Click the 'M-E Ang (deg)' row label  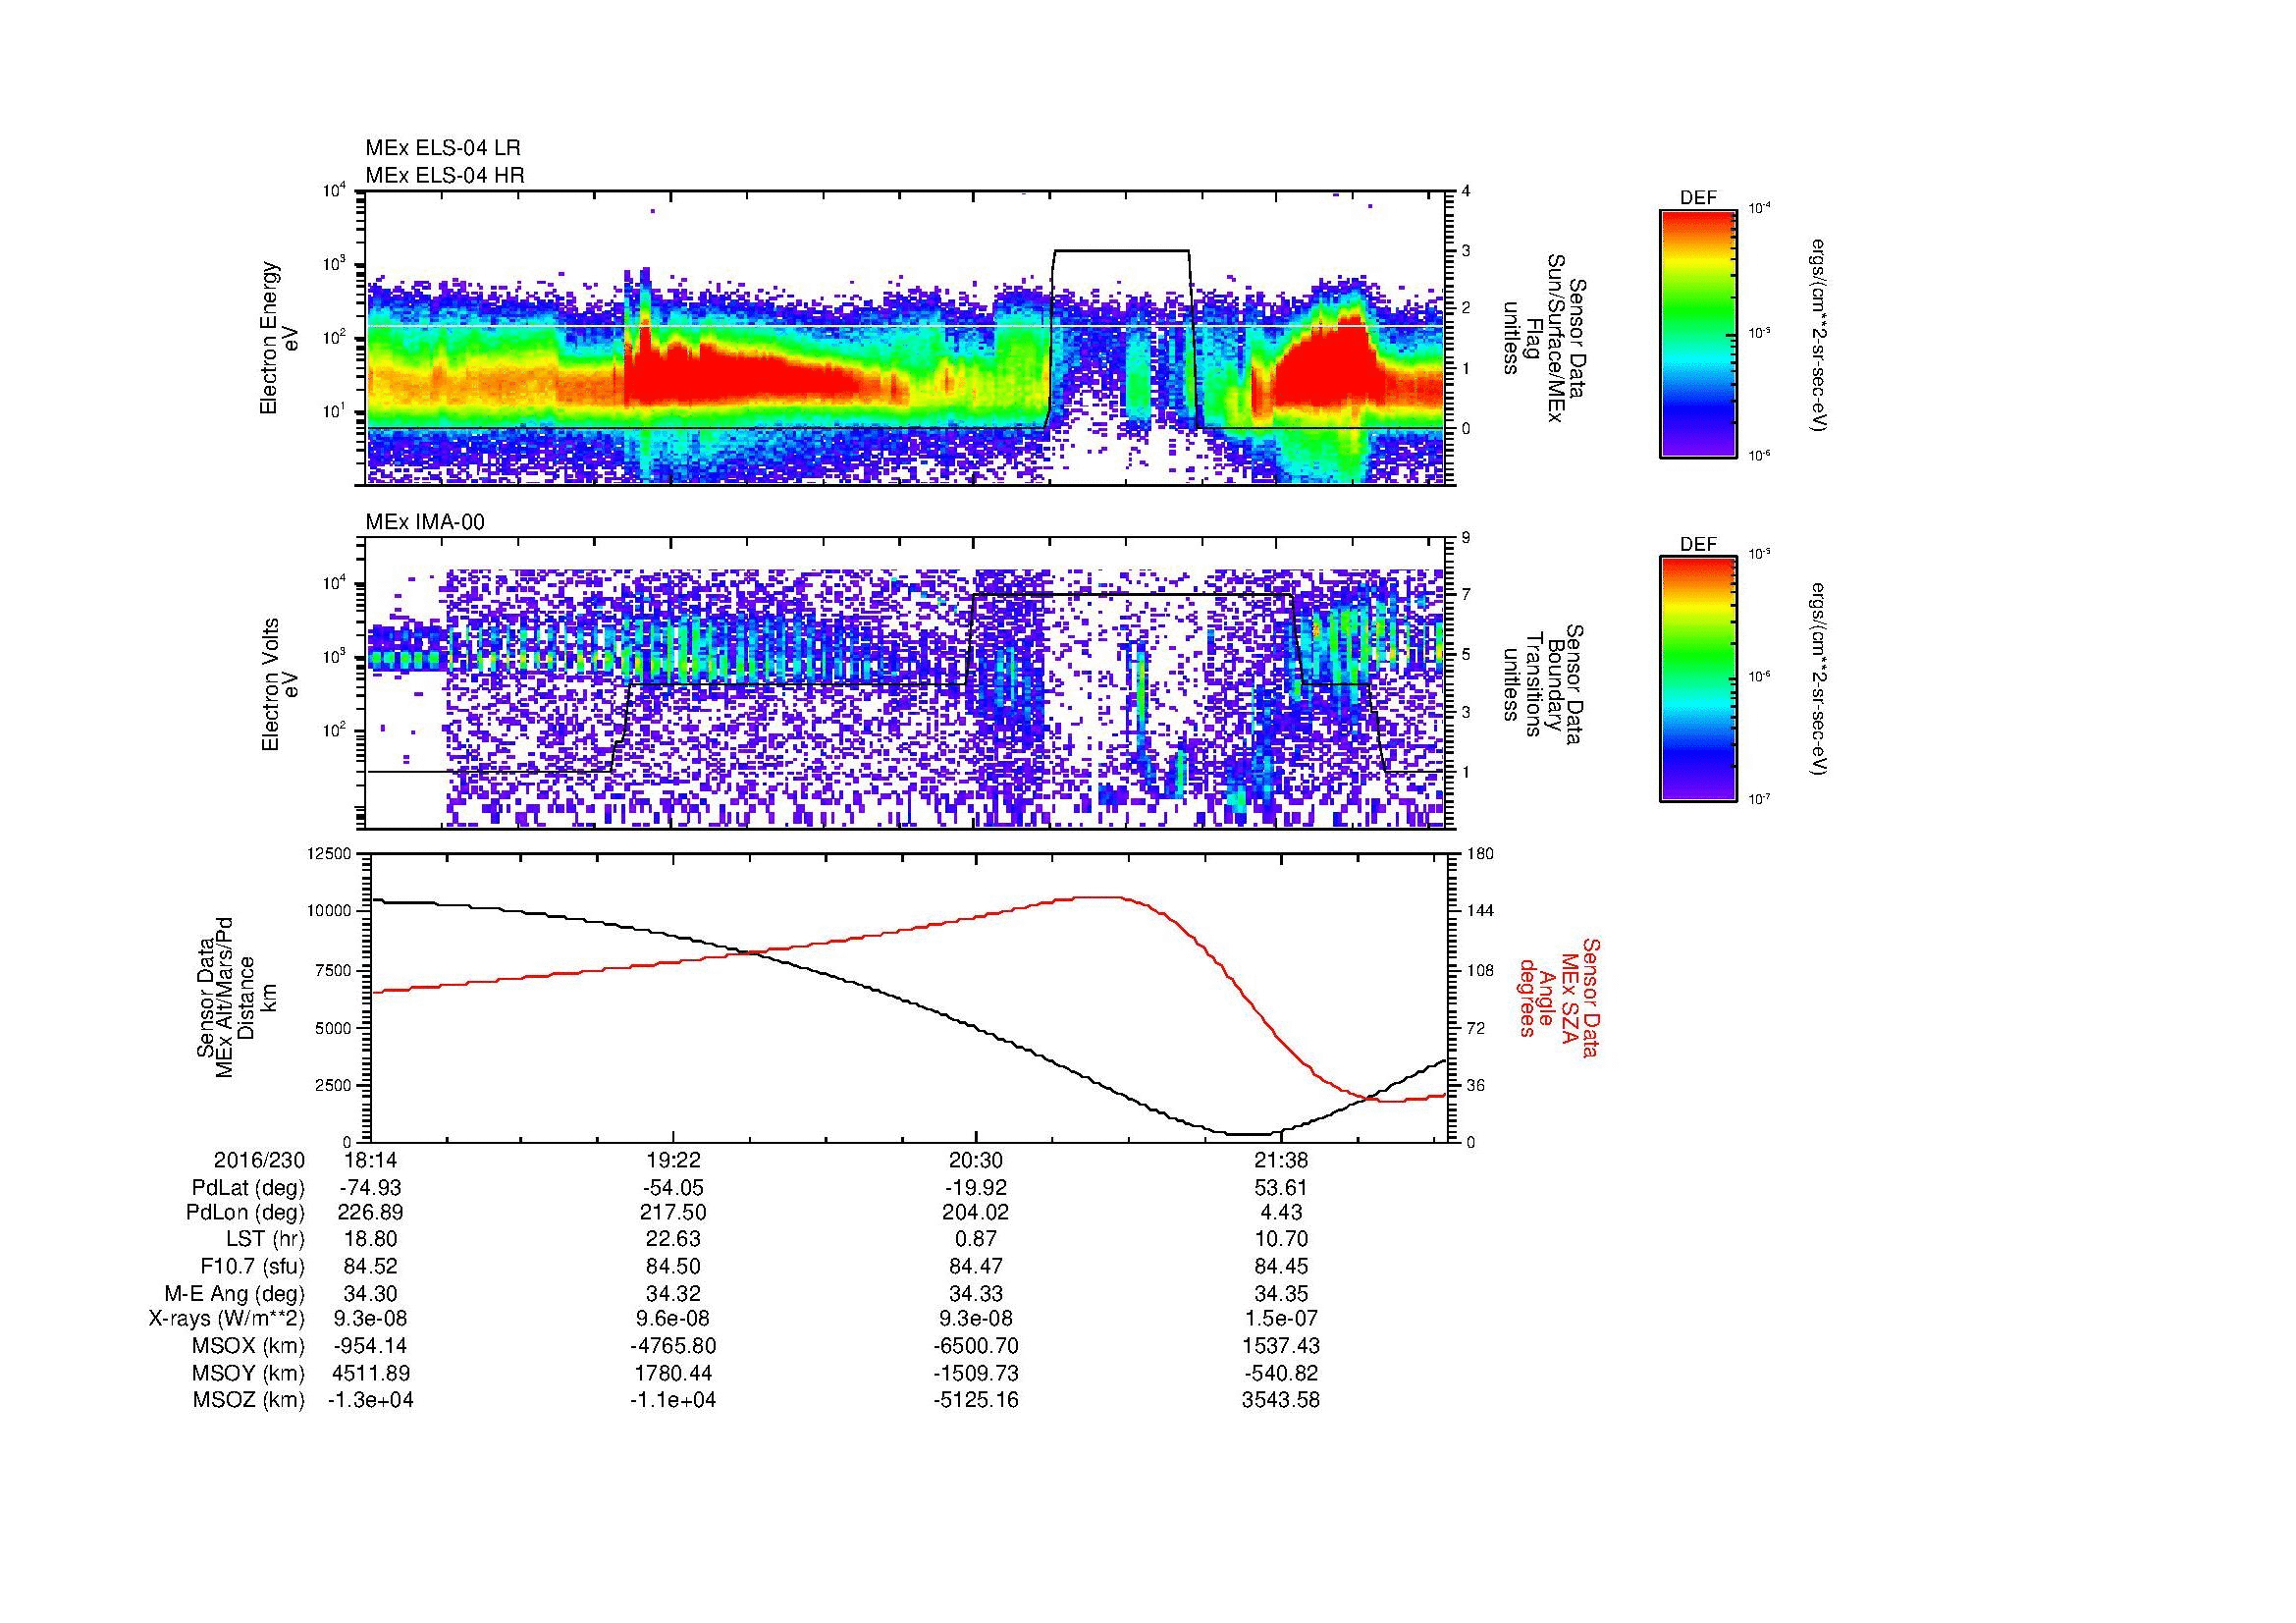point(235,1293)
